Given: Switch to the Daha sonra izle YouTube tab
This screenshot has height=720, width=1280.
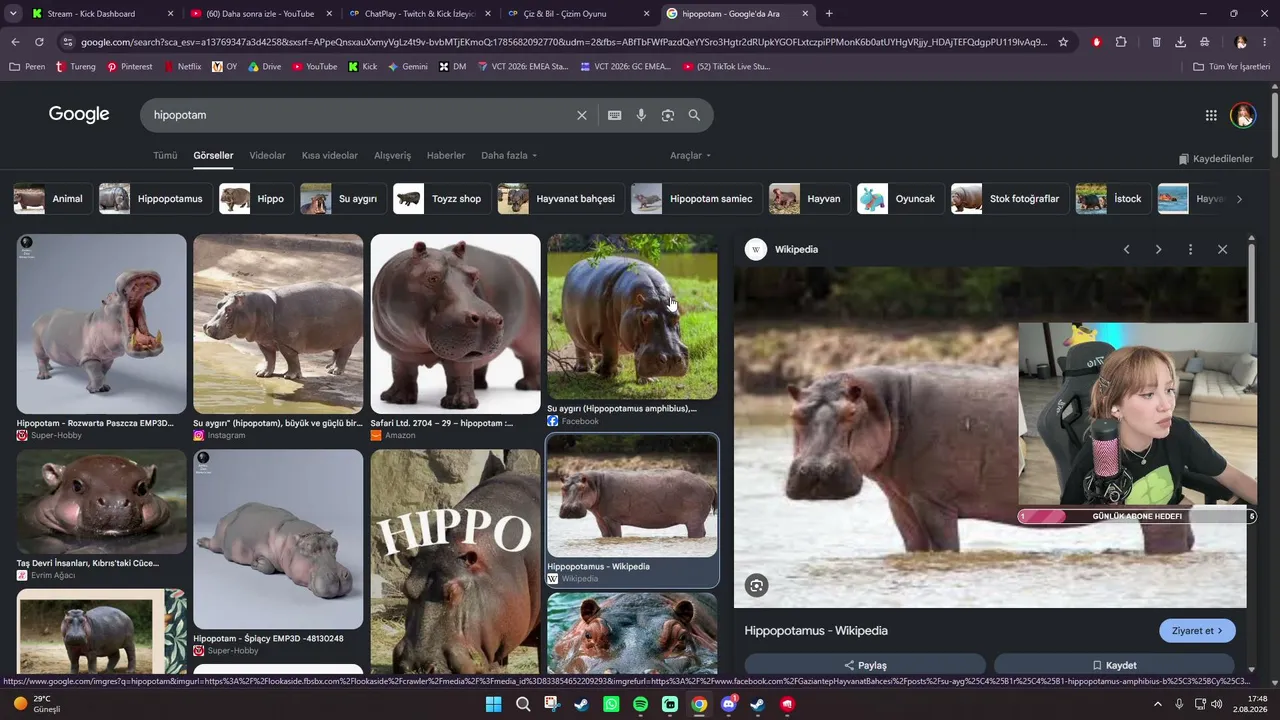Looking at the screenshot, I should coord(260,14).
